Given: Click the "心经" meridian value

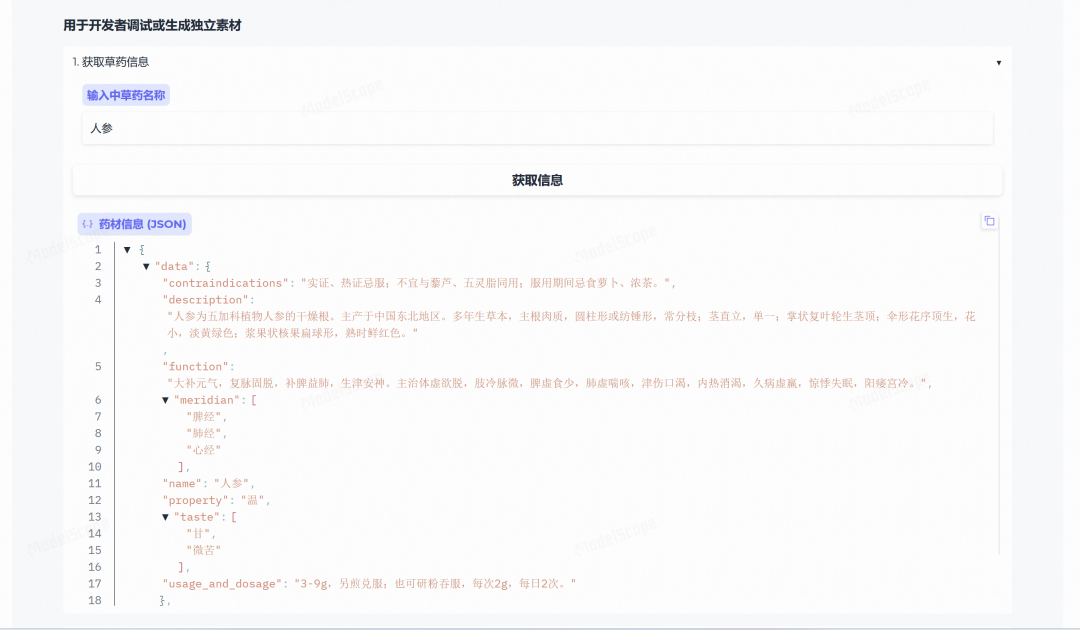Looking at the screenshot, I should pyautogui.click(x=204, y=450).
